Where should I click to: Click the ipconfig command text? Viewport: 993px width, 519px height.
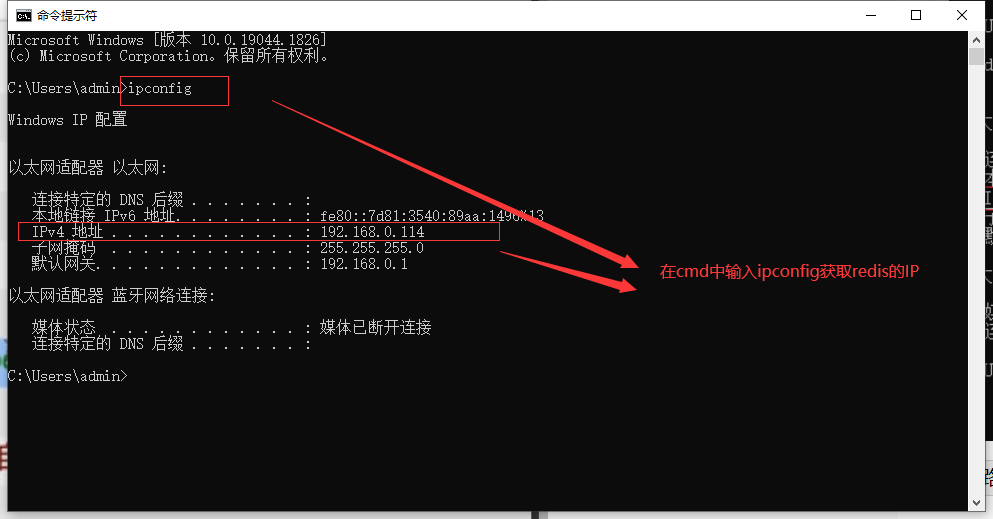point(160,89)
